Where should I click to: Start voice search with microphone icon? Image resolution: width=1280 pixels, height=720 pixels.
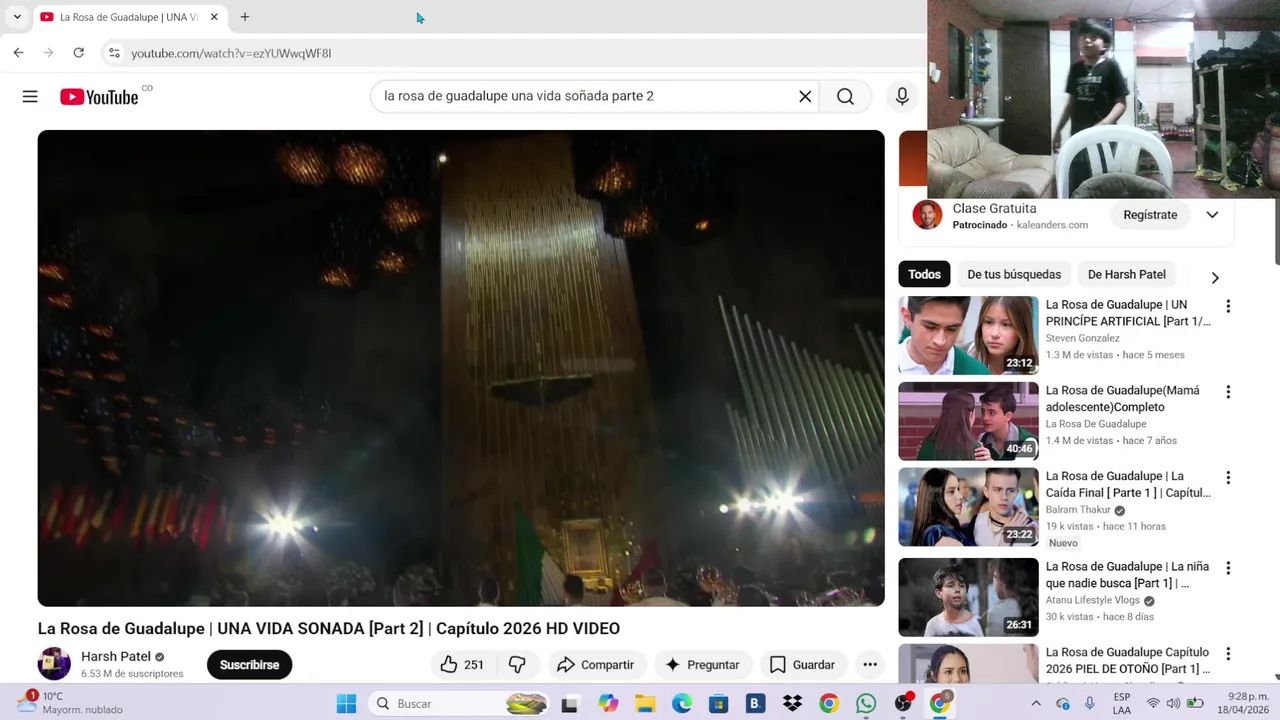pyautogui.click(x=902, y=96)
